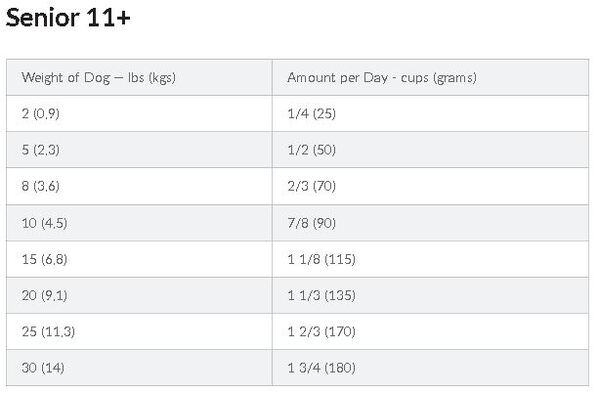Viewport: 599px width, 393px height.
Task: Select the 1 1/3 (135) amount cell
Action: (431, 296)
